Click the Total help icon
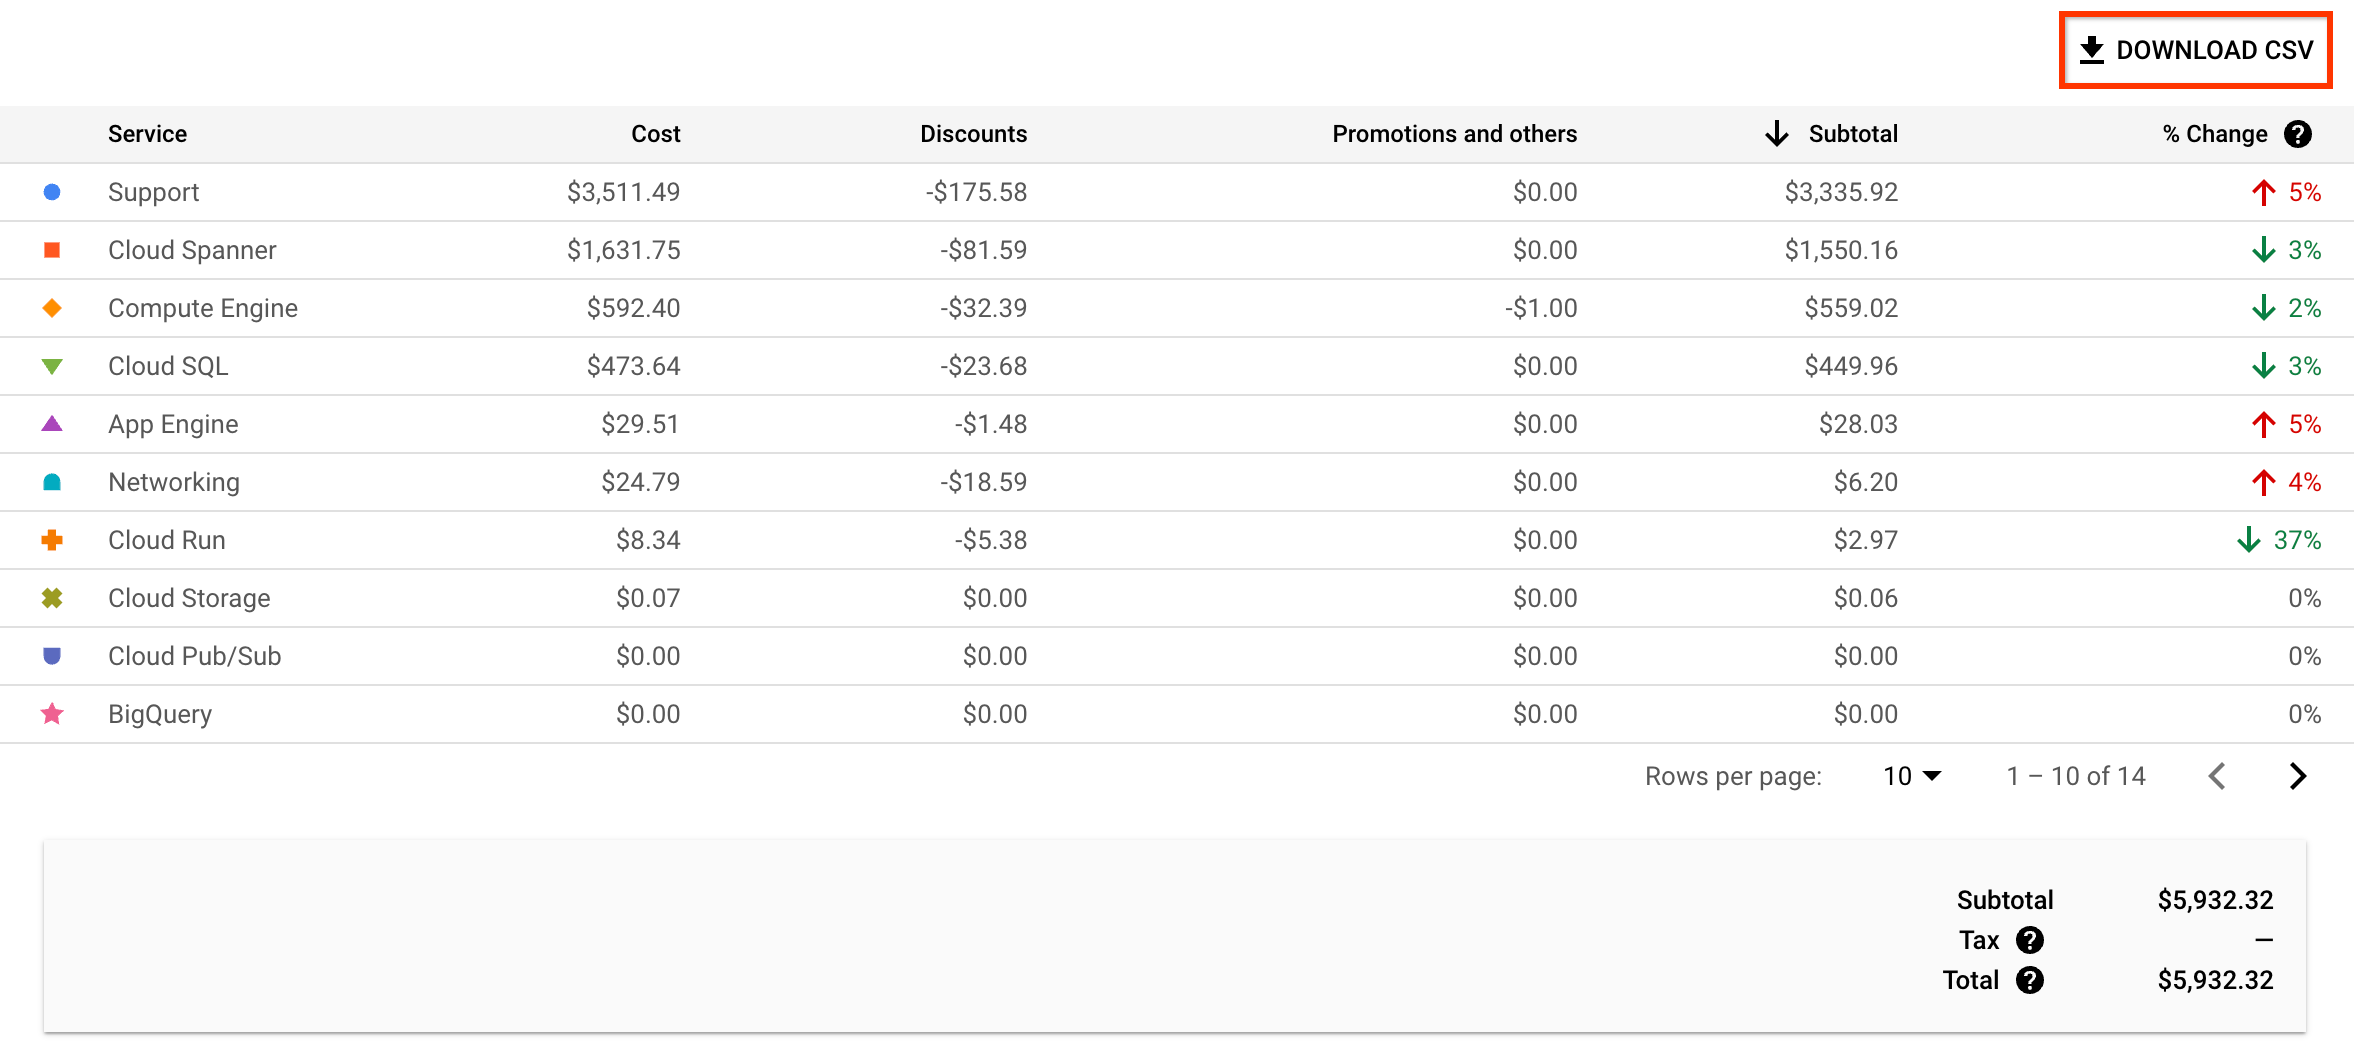Image resolution: width=2354 pixels, height=1048 pixels. 2030,980
